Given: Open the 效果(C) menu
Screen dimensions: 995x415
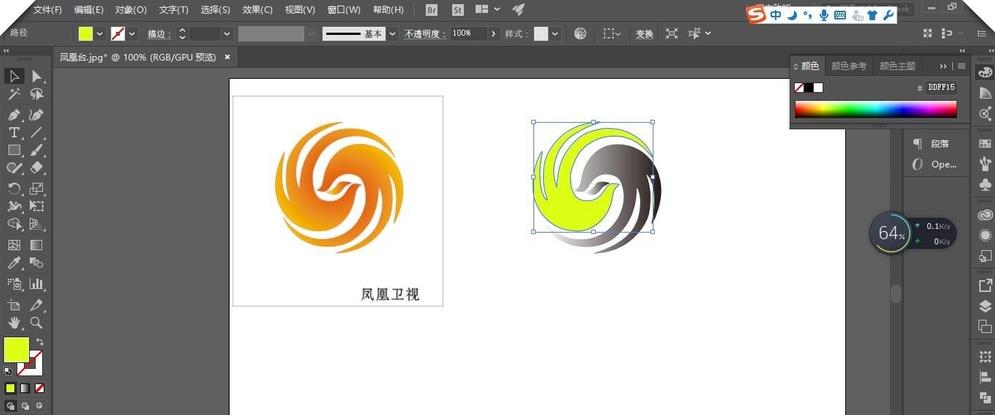Looking at the screenshot, I should [258, 10].
